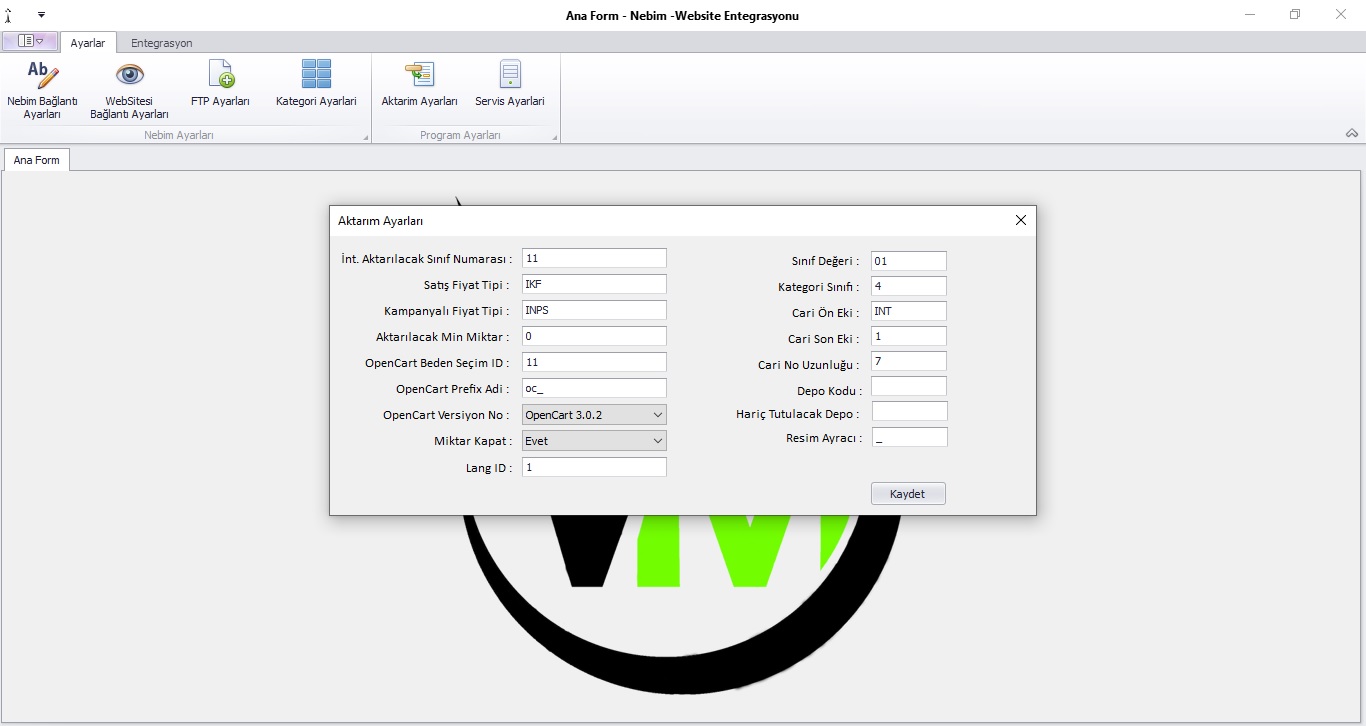Click the Lang ID input field
The image size is (1366, 726).
pos(594,467)
